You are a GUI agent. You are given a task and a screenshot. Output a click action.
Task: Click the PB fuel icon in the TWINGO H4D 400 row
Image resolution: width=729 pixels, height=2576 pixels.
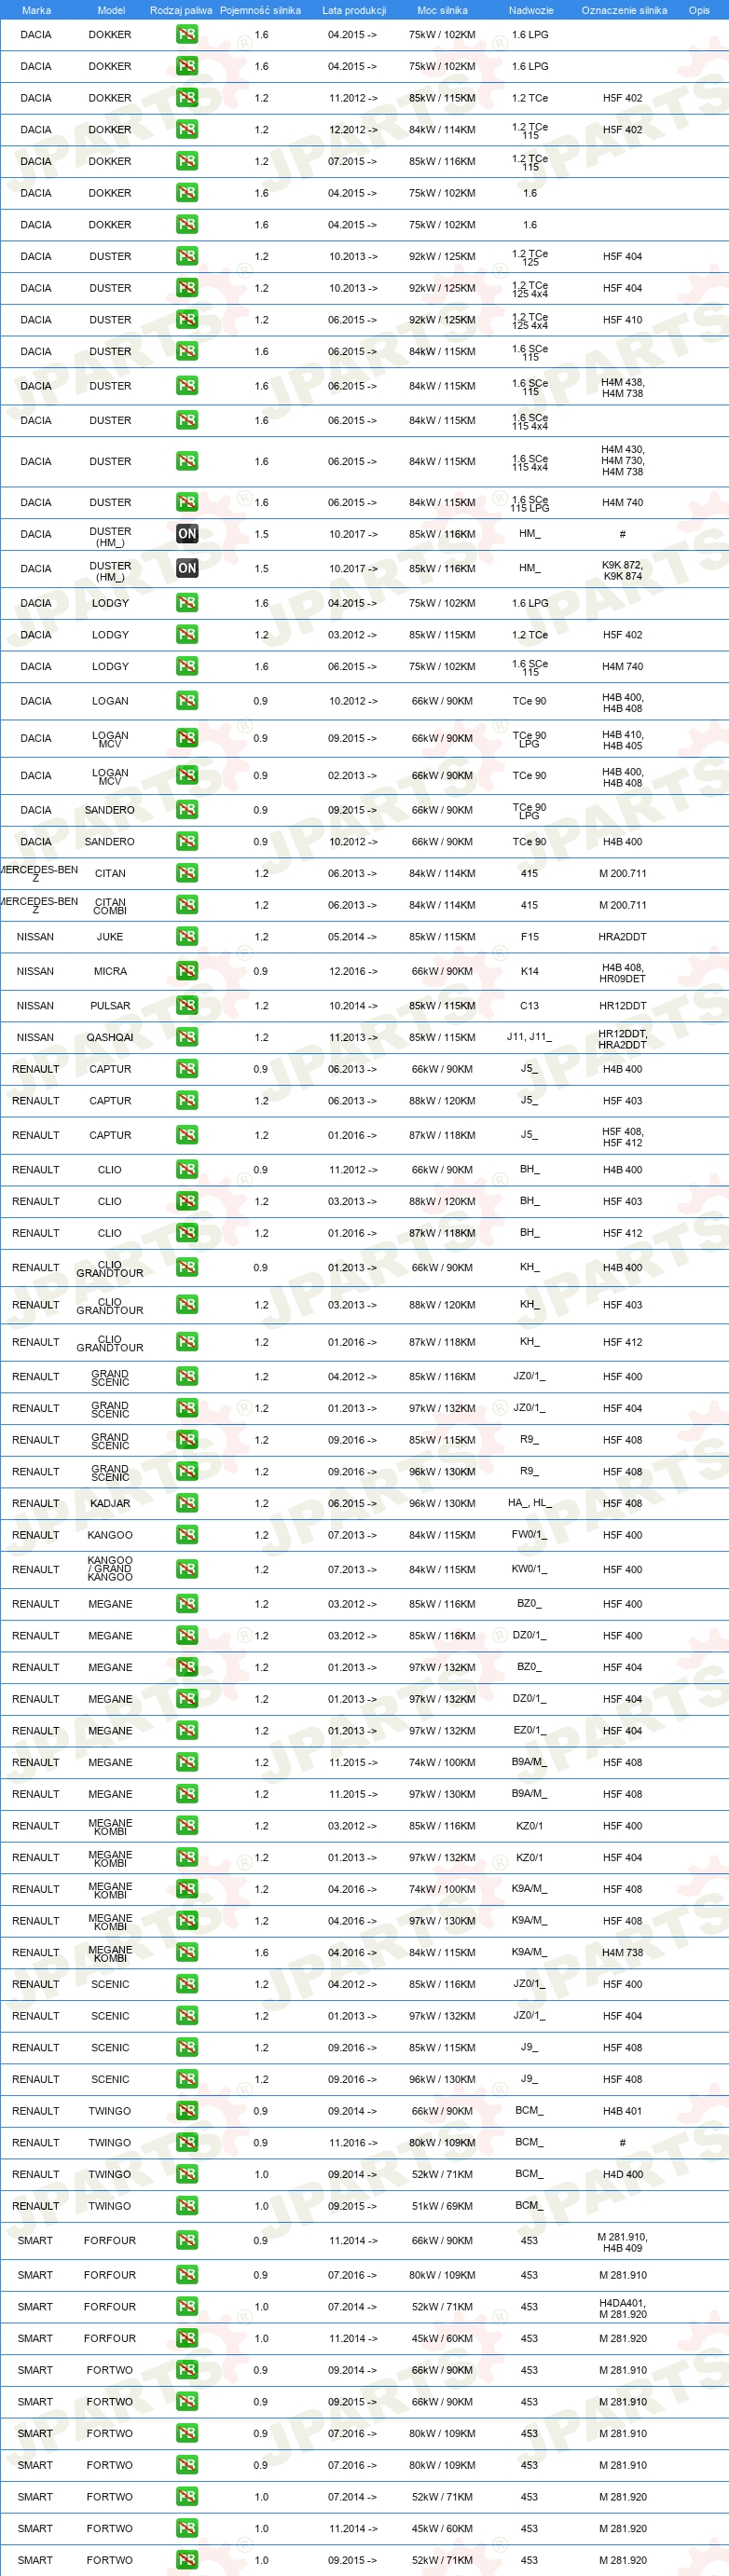pos(187,2174)
